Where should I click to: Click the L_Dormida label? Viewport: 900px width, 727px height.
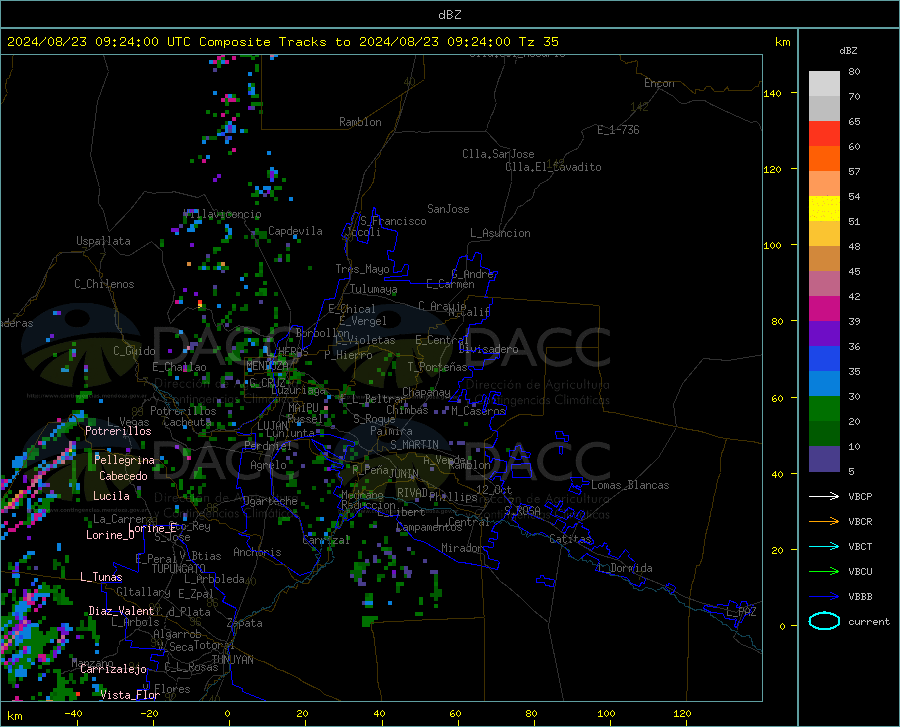pos(625,568)
